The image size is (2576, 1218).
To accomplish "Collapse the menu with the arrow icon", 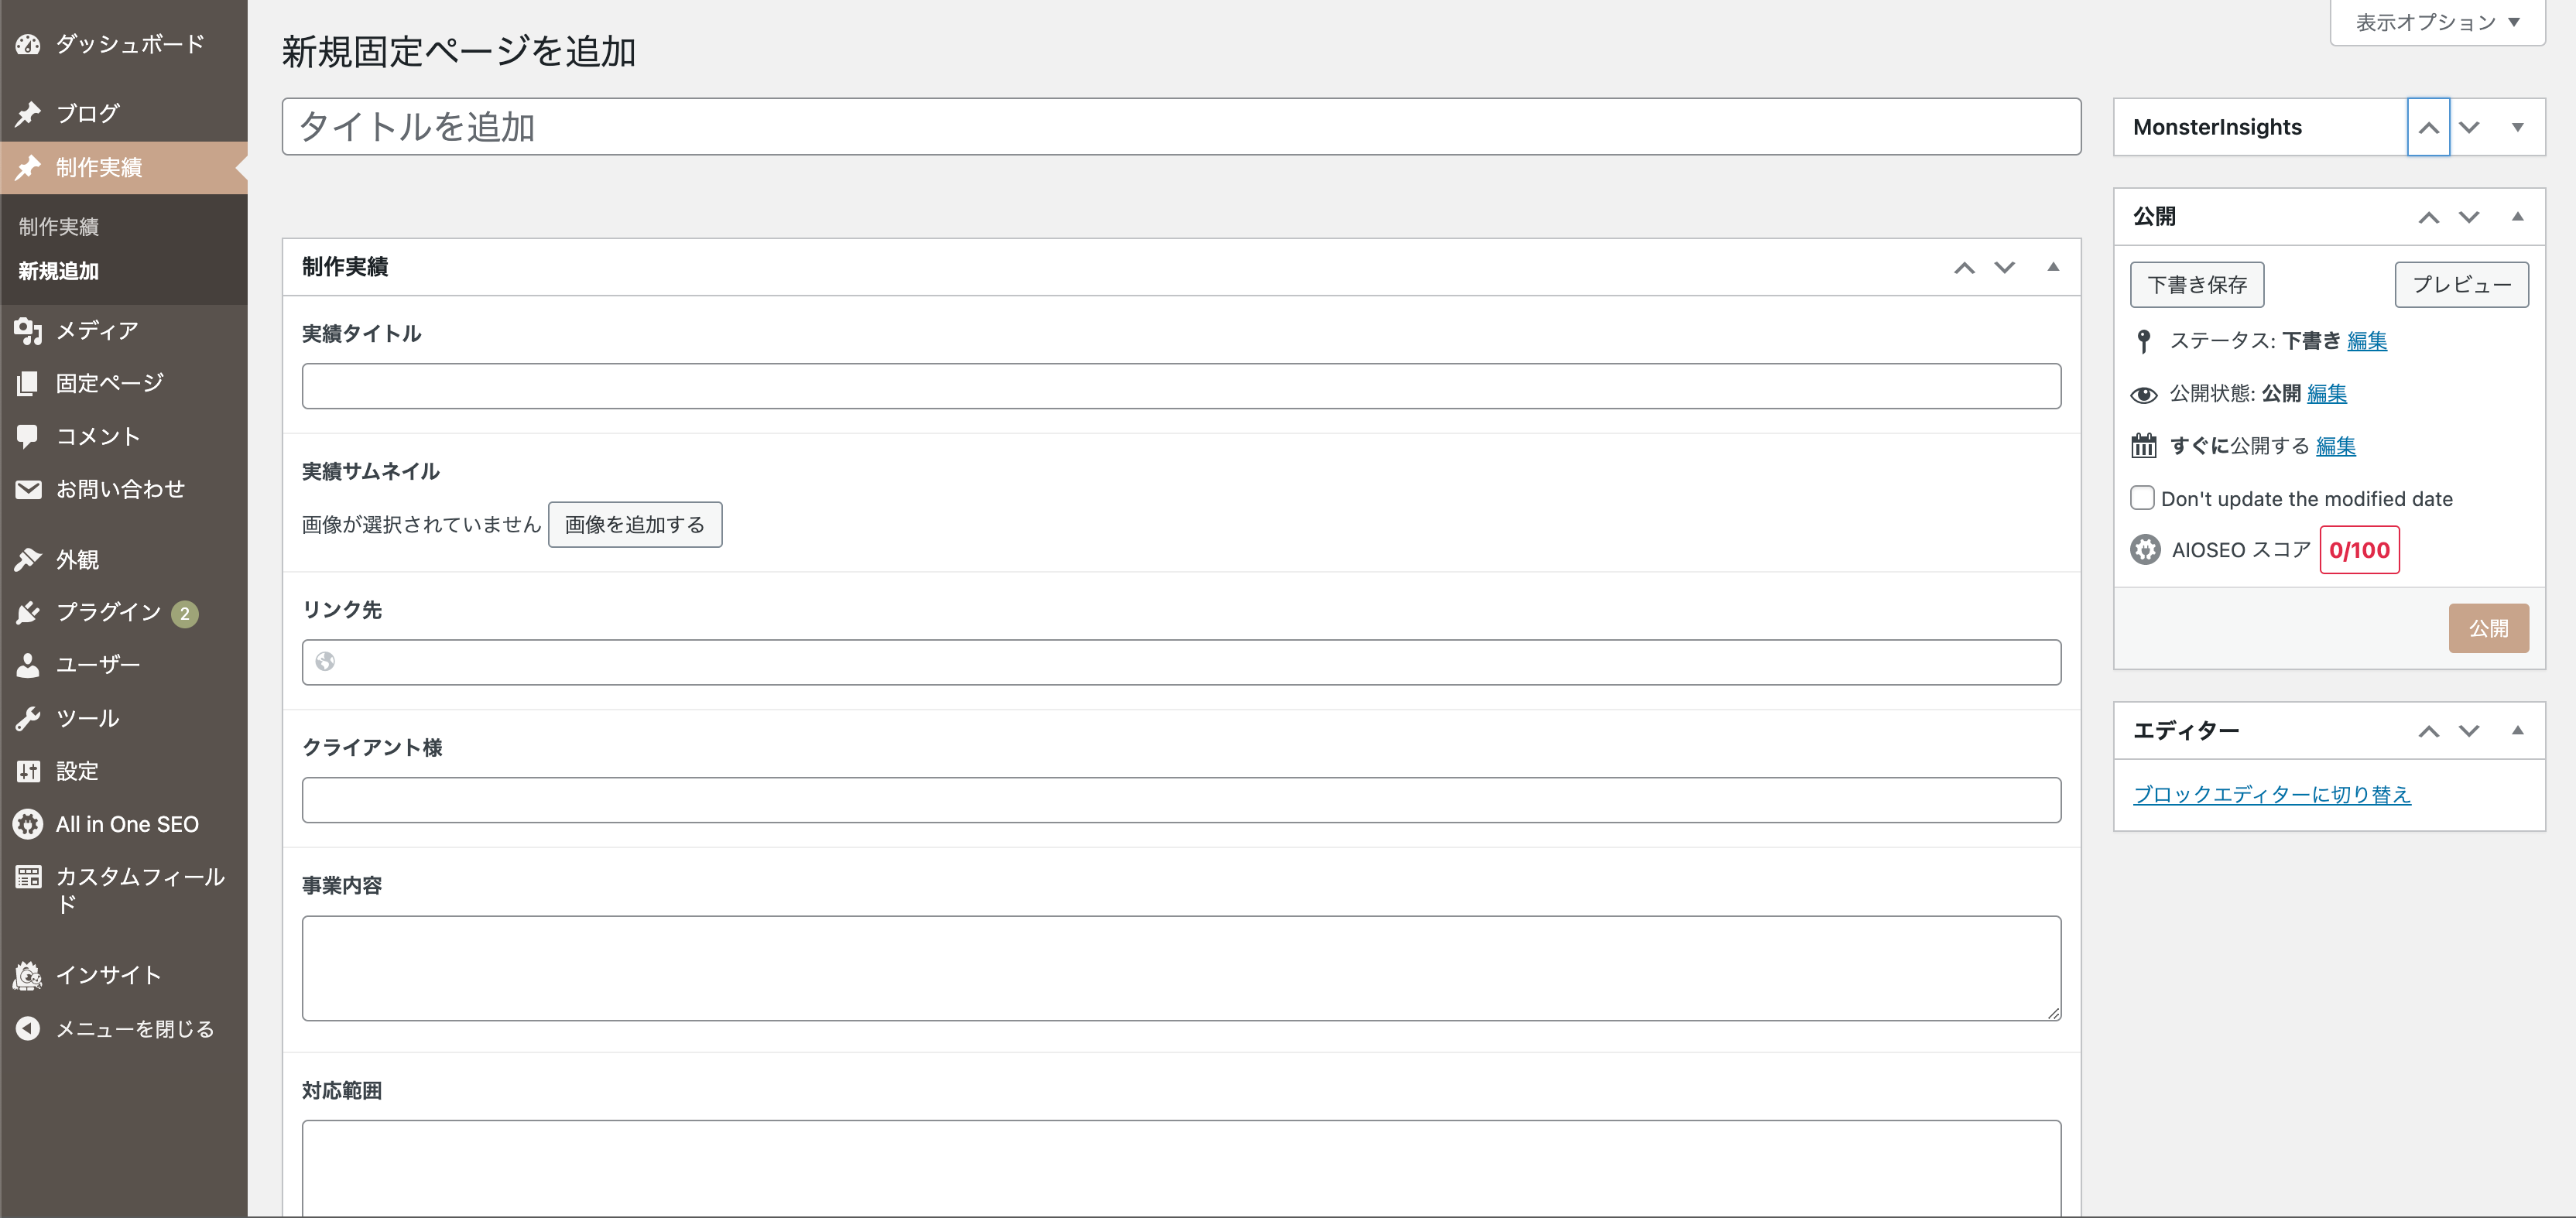I will 28,1028.
